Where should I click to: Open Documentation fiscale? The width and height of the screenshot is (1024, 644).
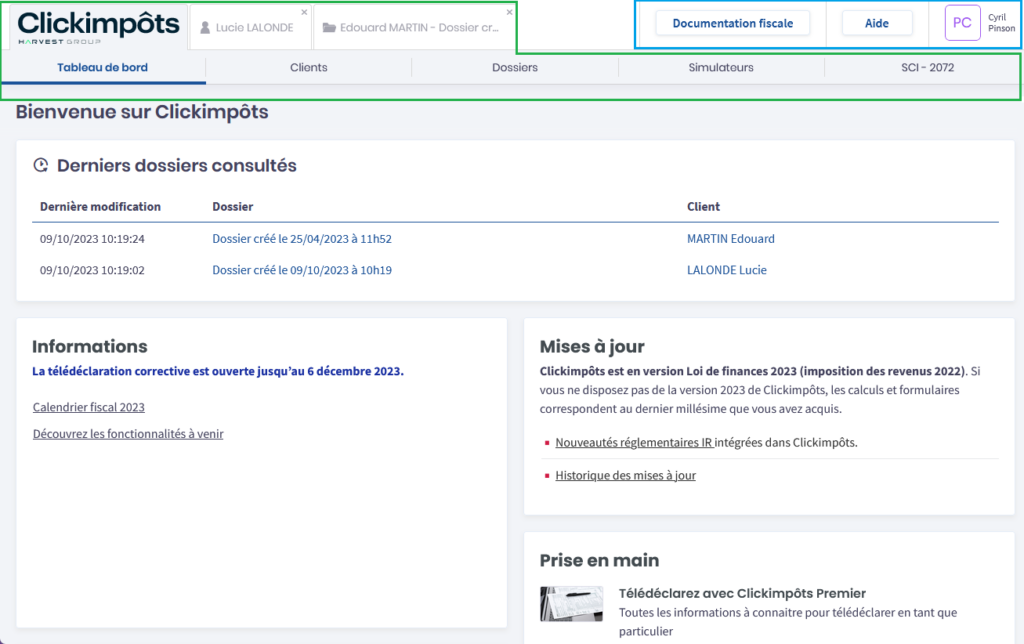pos(732,23)
